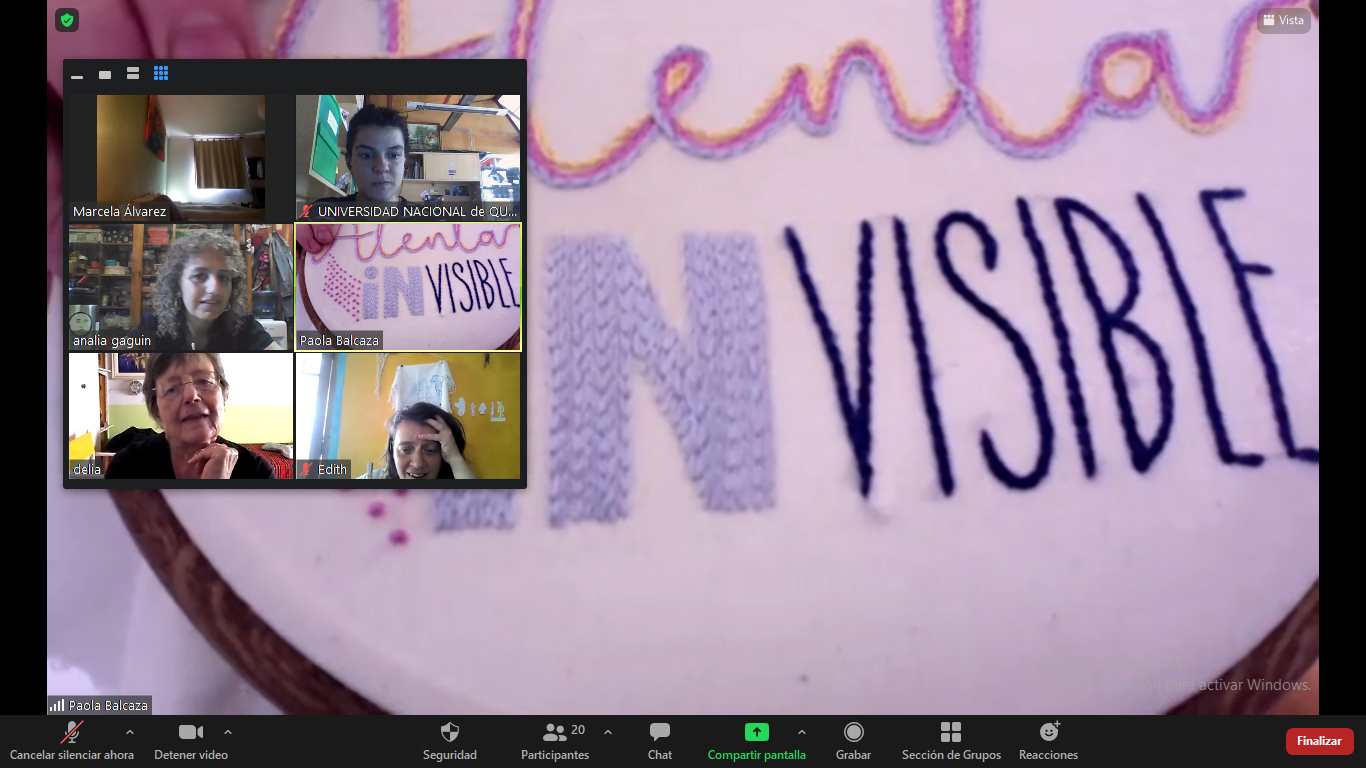Expand audio options arrow beside microphone

(129, 732)
